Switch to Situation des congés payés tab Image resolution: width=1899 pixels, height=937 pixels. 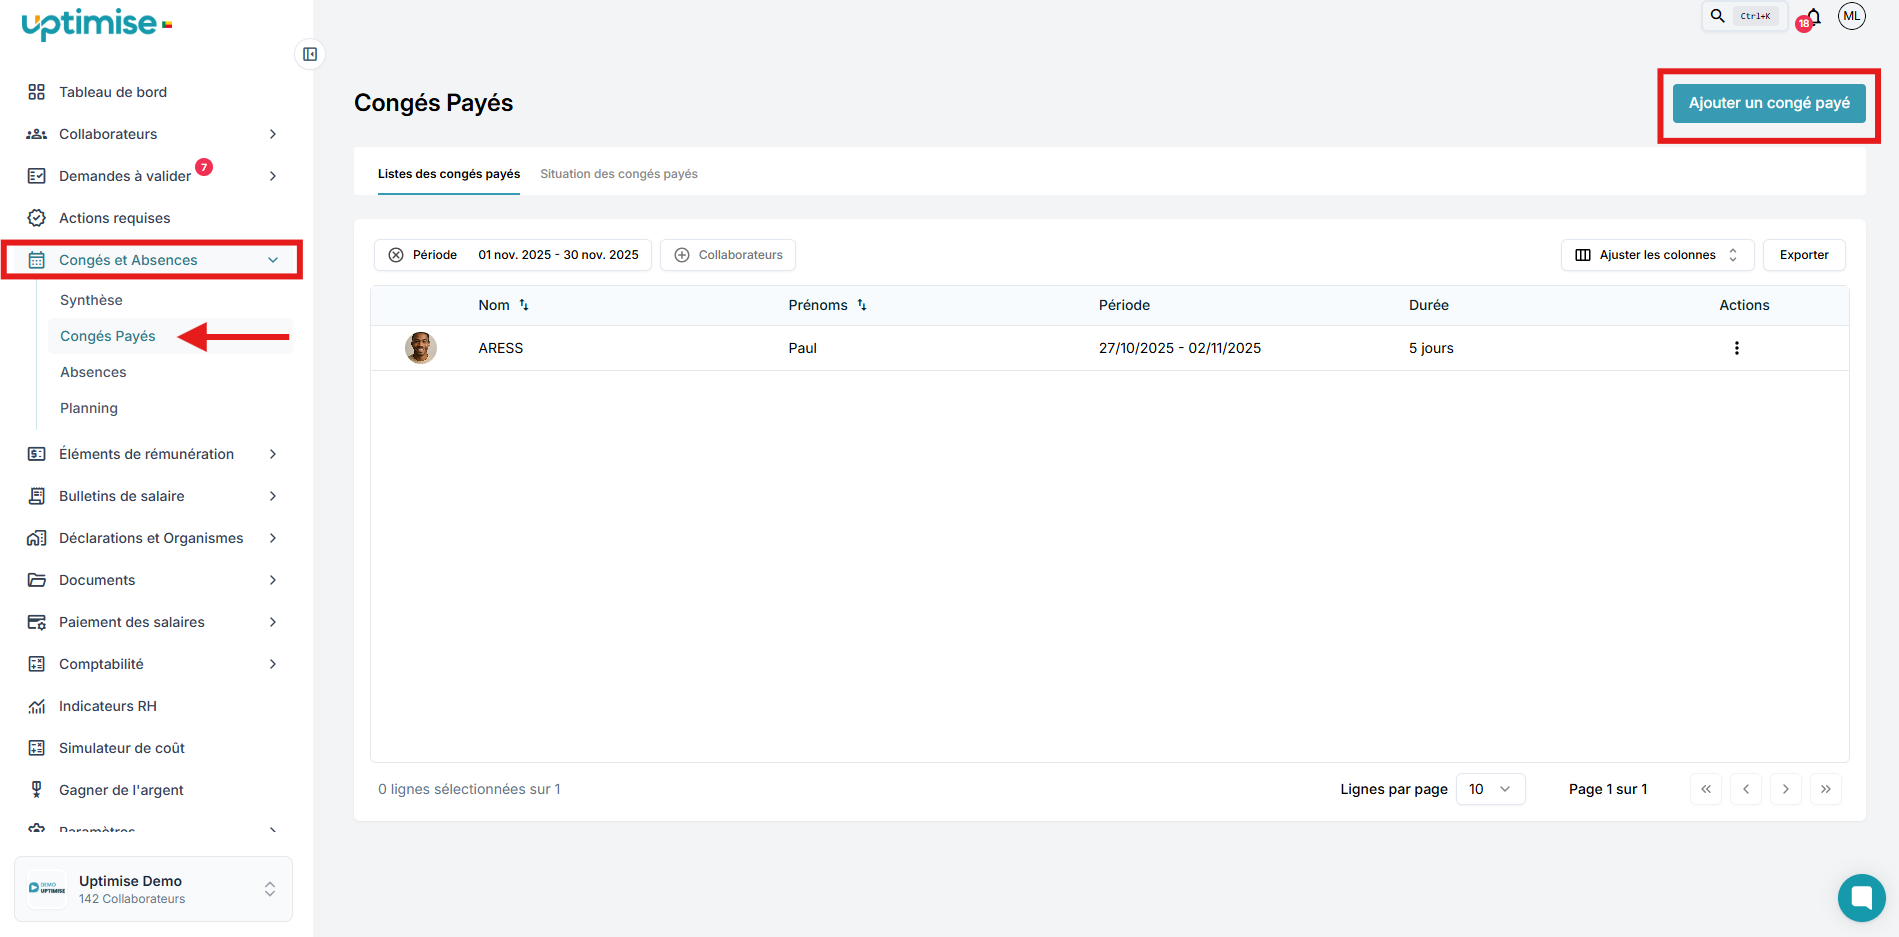tap(619, 174)
